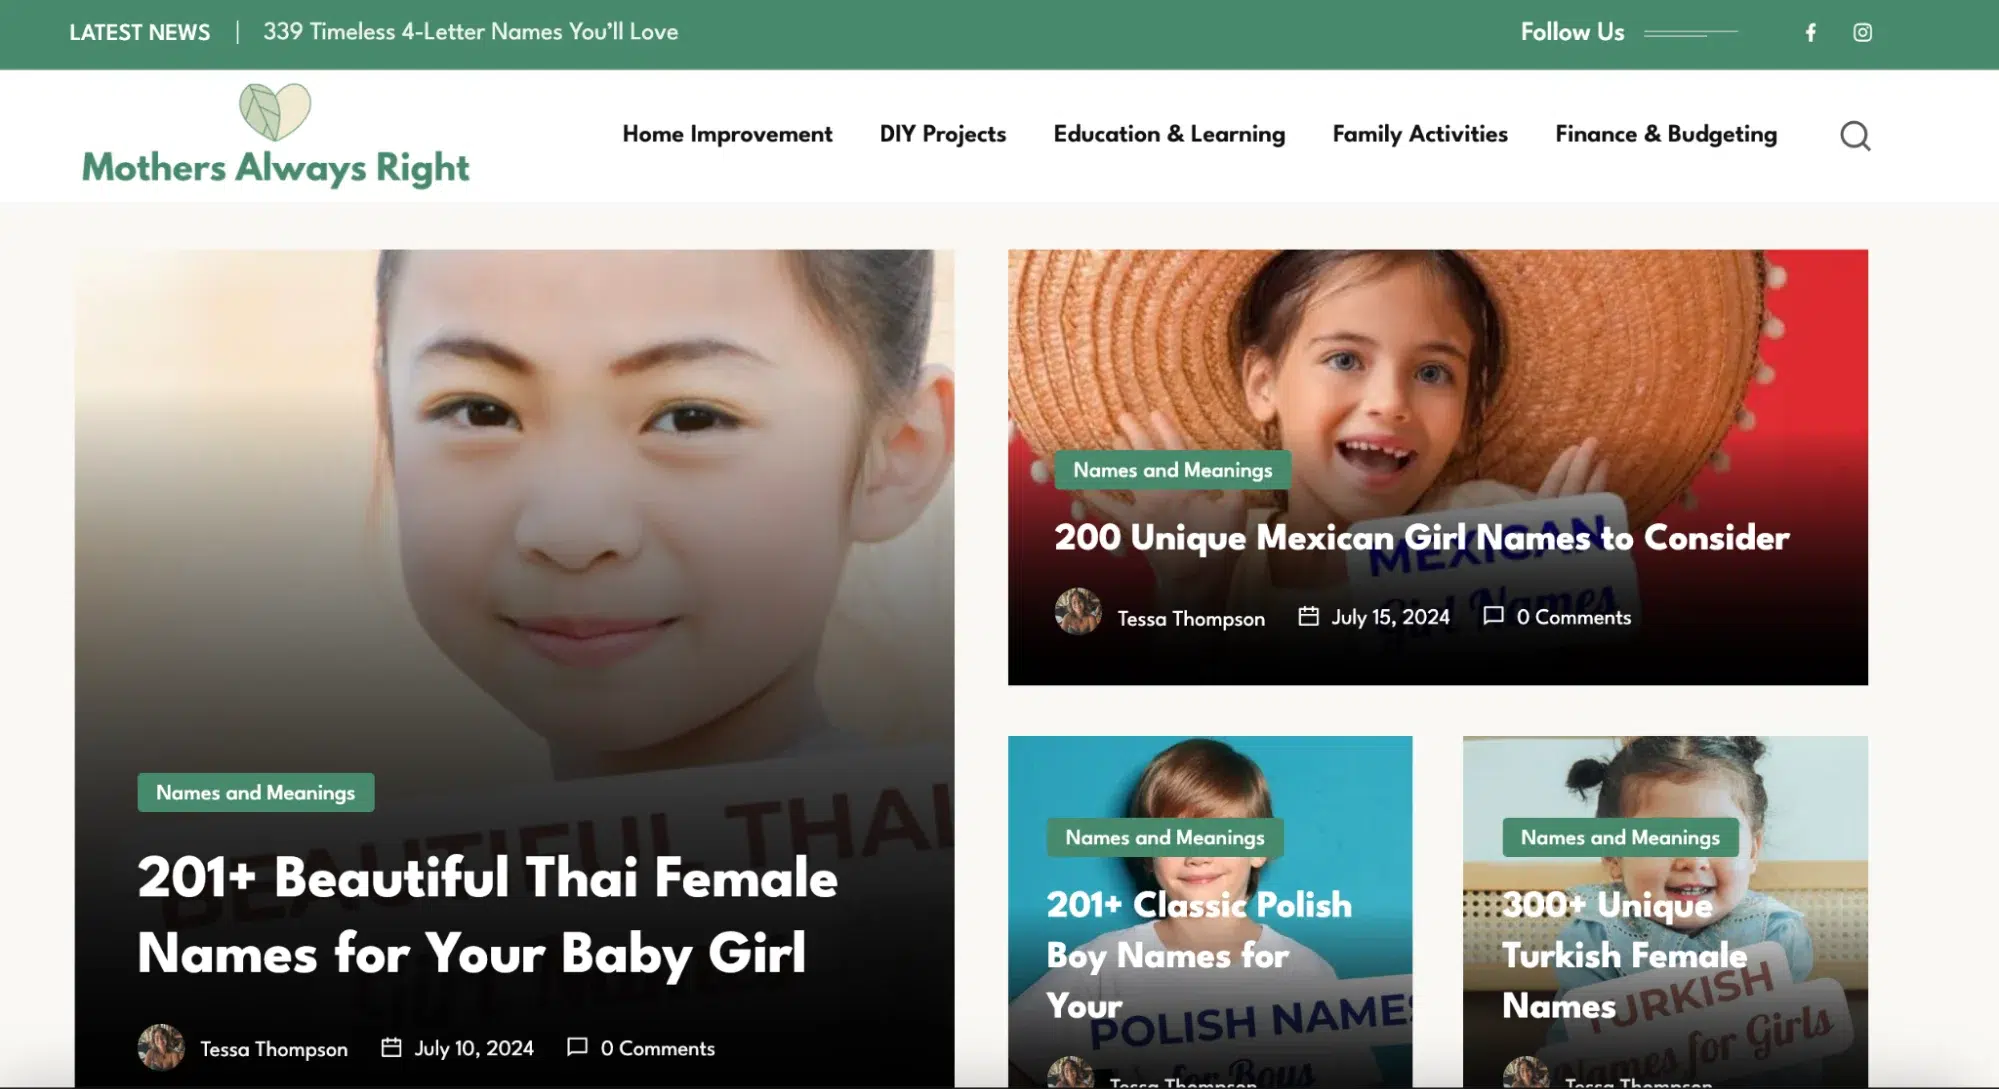Click Tessa Thompson avatar on Thai names post

pyautogui.click(x=161, y=1047)
